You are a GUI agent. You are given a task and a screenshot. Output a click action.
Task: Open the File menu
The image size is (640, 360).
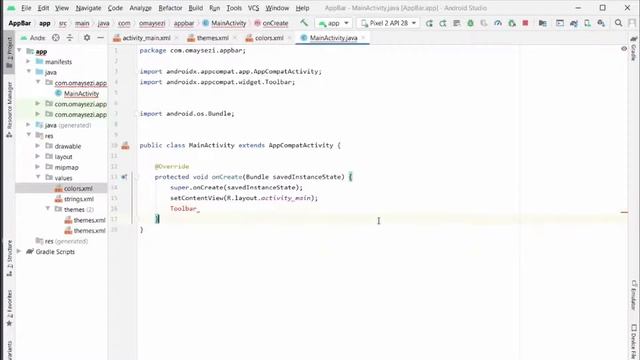click(x=26, y=8)
